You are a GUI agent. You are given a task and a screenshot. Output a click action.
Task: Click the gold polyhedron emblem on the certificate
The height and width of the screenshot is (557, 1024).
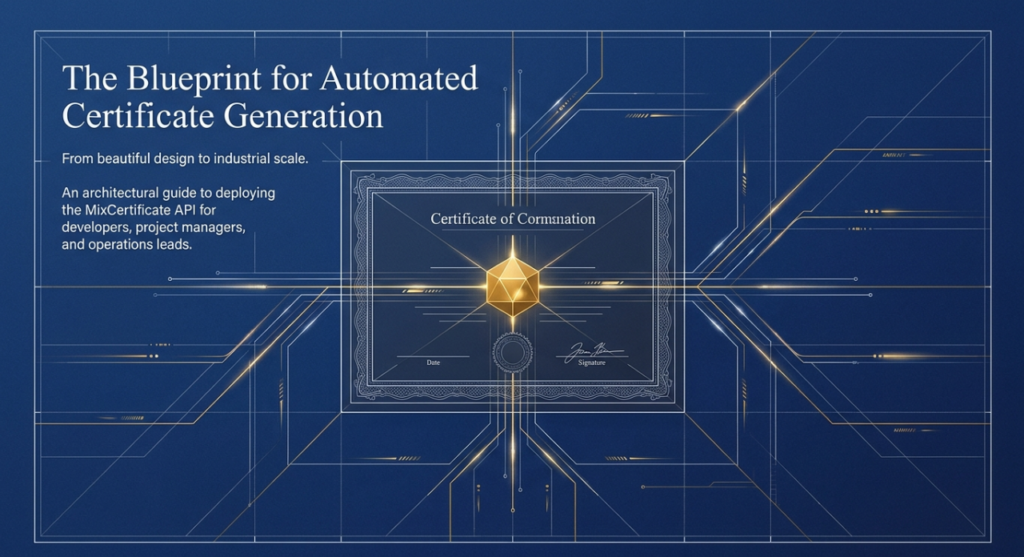(513, 285)
